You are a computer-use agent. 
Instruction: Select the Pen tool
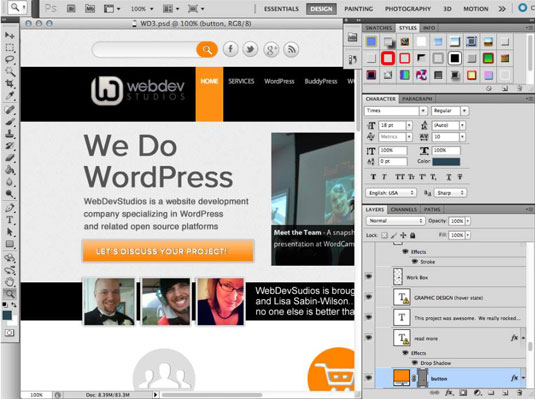coord(10,208)
